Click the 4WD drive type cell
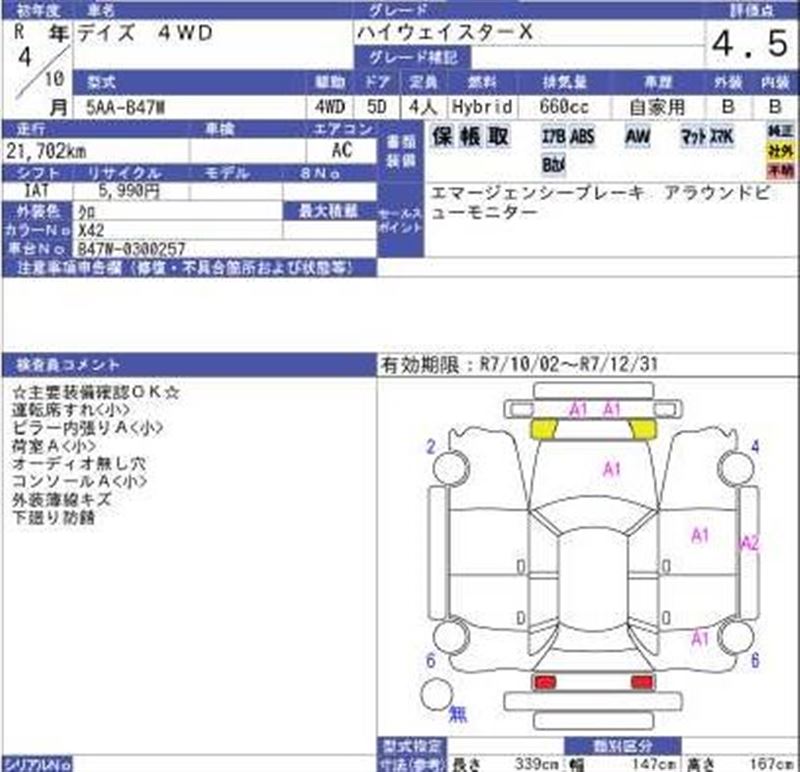 click(x=330, y=107)
